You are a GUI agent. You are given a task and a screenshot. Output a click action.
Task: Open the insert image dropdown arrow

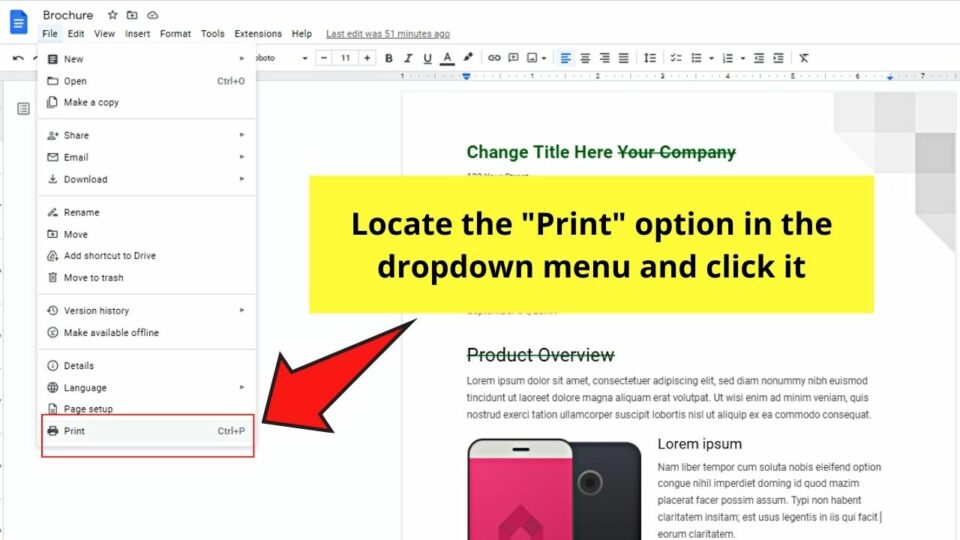coord(544,59)
